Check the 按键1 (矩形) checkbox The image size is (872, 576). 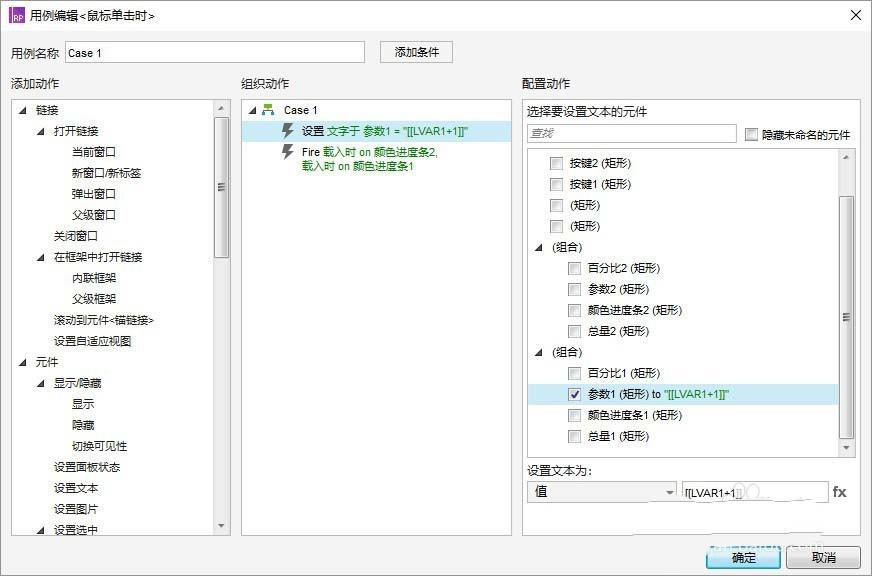tap(557, 184)
